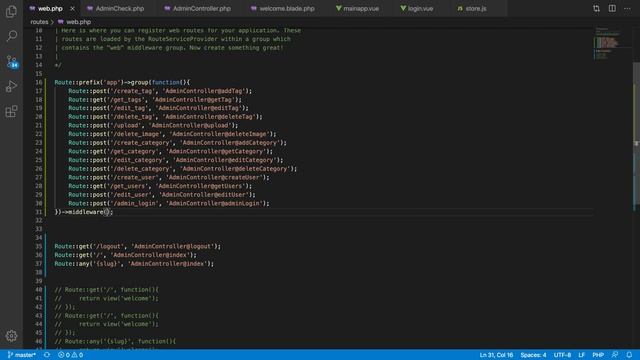Image resolution: width=640 pixels, height=360 pixels.
Task: Click the '/edit_user' route string
Action: click(131, 195)
